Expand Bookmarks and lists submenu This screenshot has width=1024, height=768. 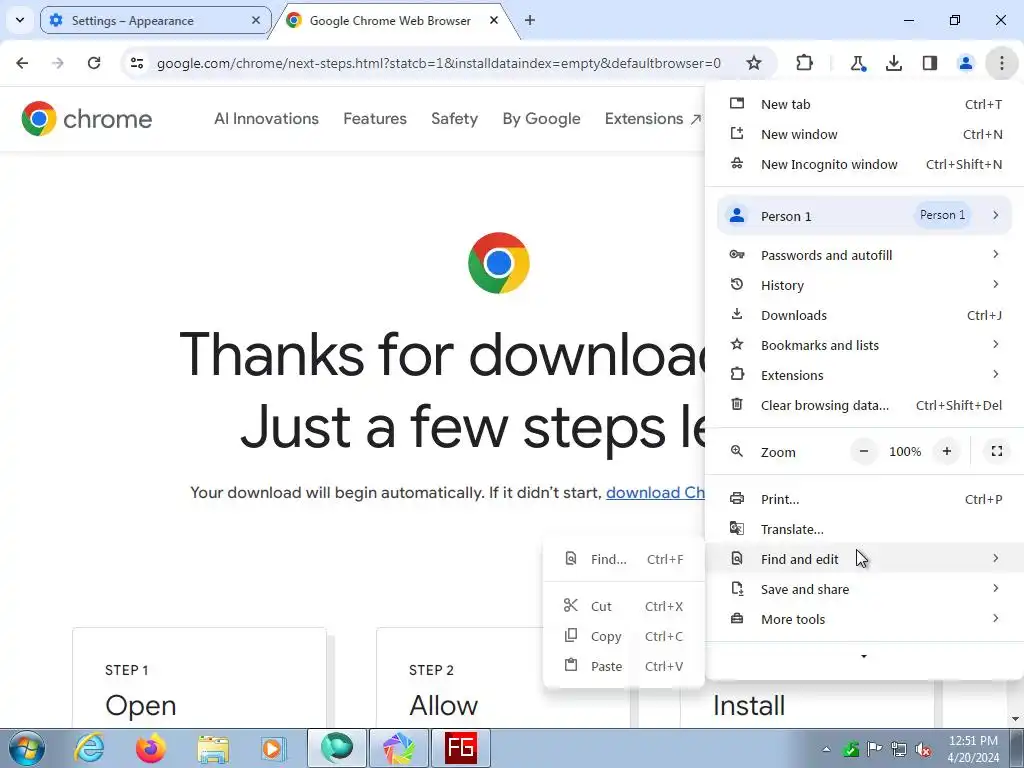click(x=865, y=345)
